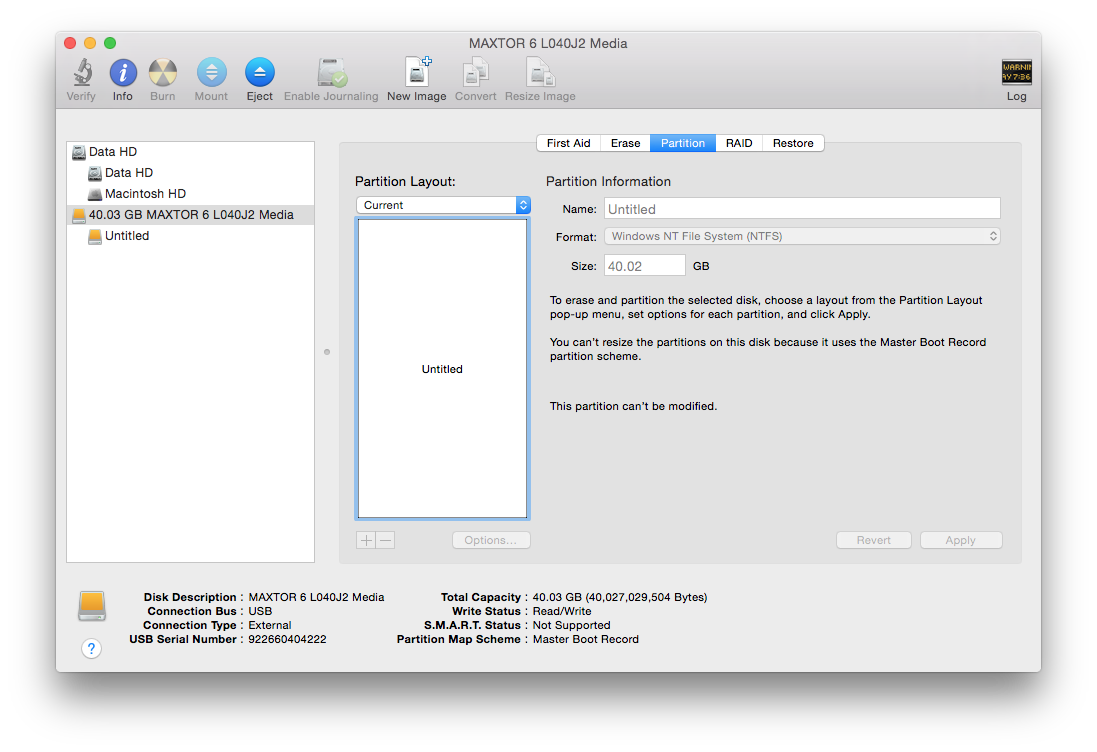Screen dimensions: 1097x752
Task: Click the S.M.A.R.T. Status Not Supported value
Action: pos(571,625)
